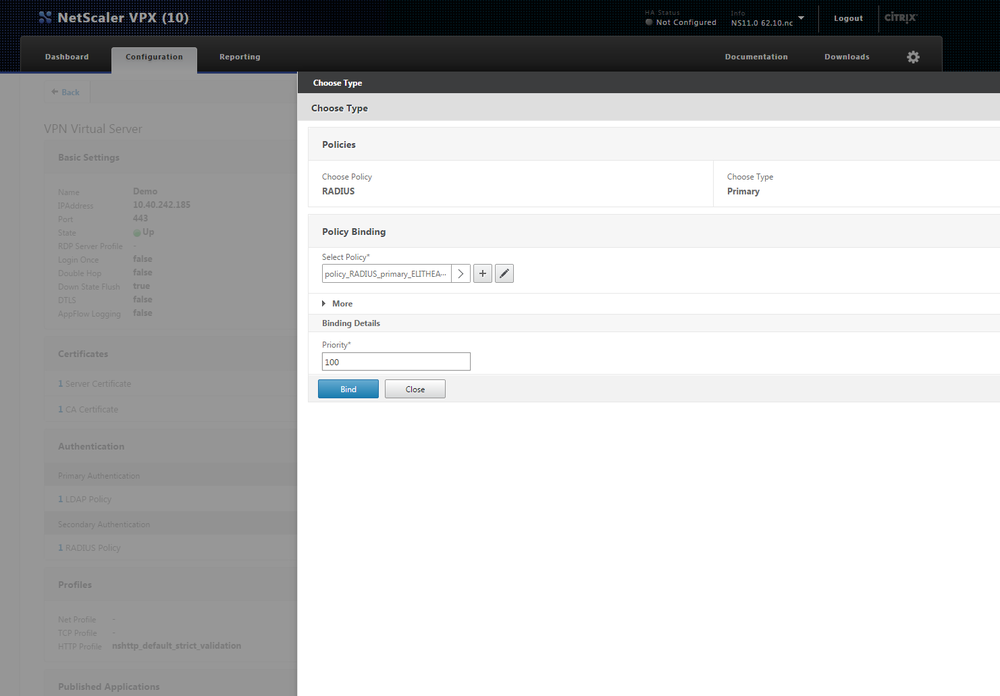Log out using the Logout link

pos(848,18)
